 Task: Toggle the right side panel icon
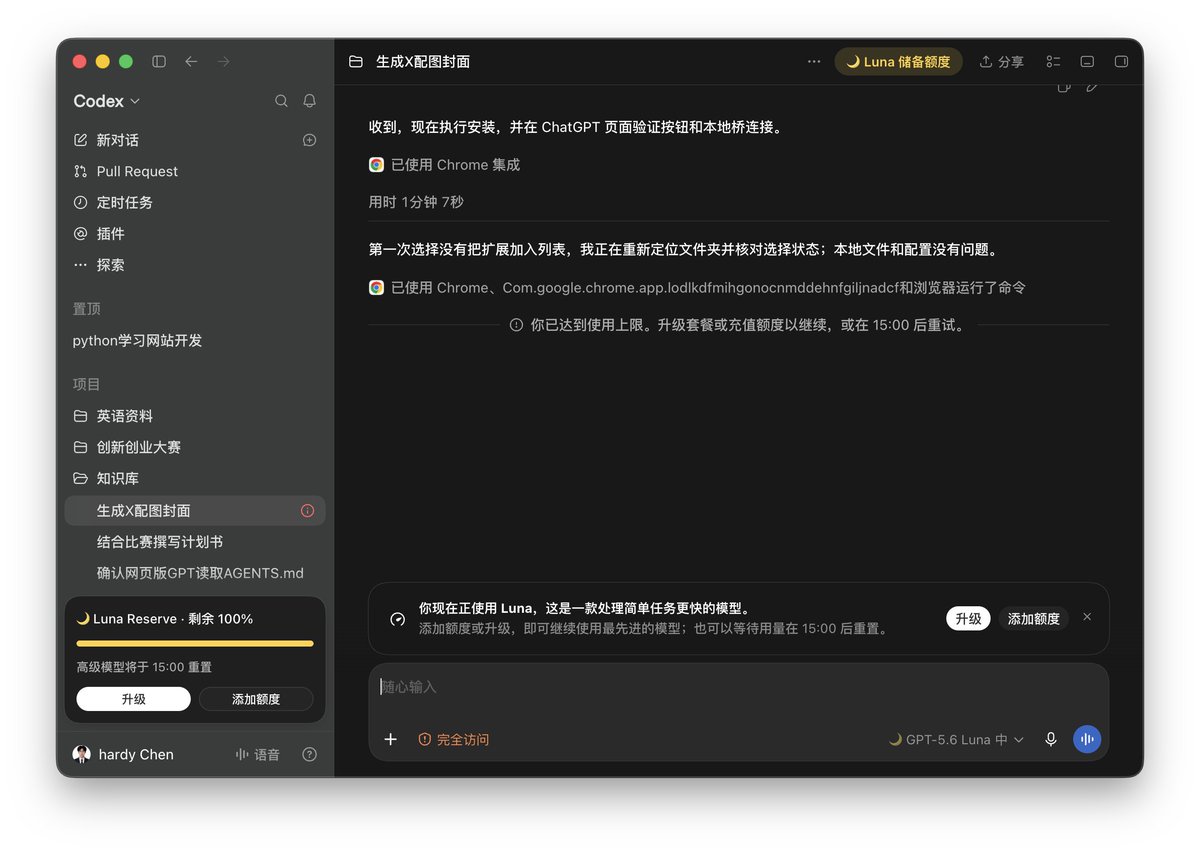click(x=1121, y=62)
